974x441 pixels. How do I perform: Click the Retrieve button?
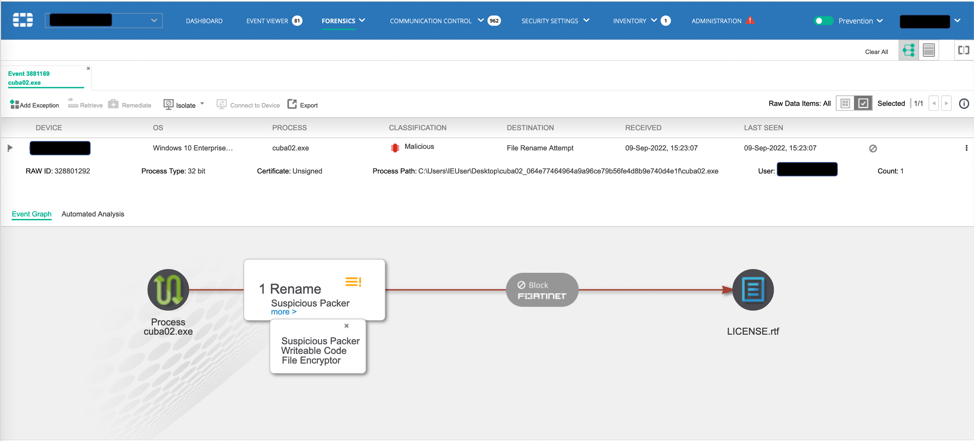click(x=84, y=105)
